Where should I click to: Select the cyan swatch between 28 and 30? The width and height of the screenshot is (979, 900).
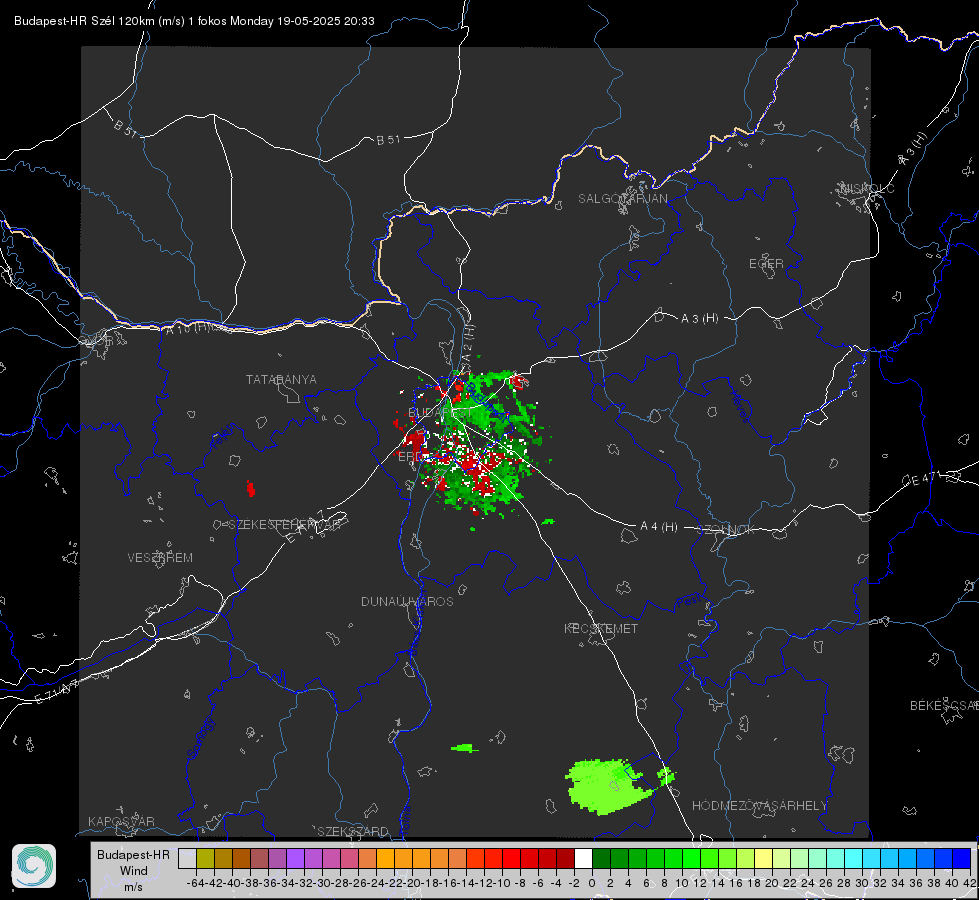pyautogui.click(x=853, y=858)
